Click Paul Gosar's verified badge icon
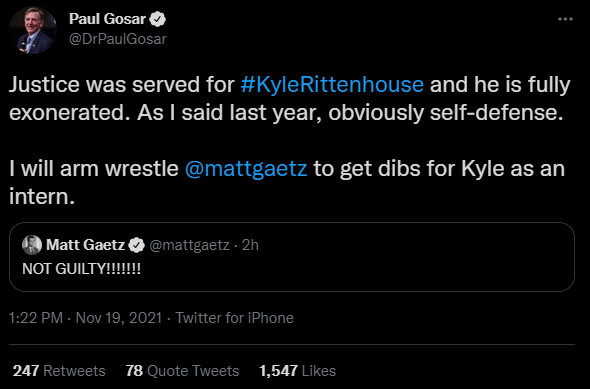Viewport: 590px width, 389px height. pos(158,19)
